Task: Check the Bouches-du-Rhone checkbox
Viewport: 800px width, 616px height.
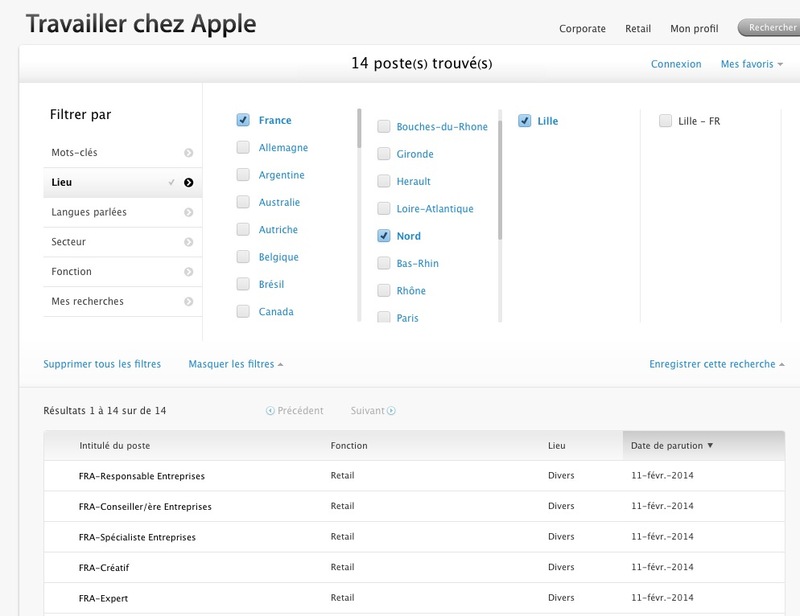Action: tap(384, 127)
